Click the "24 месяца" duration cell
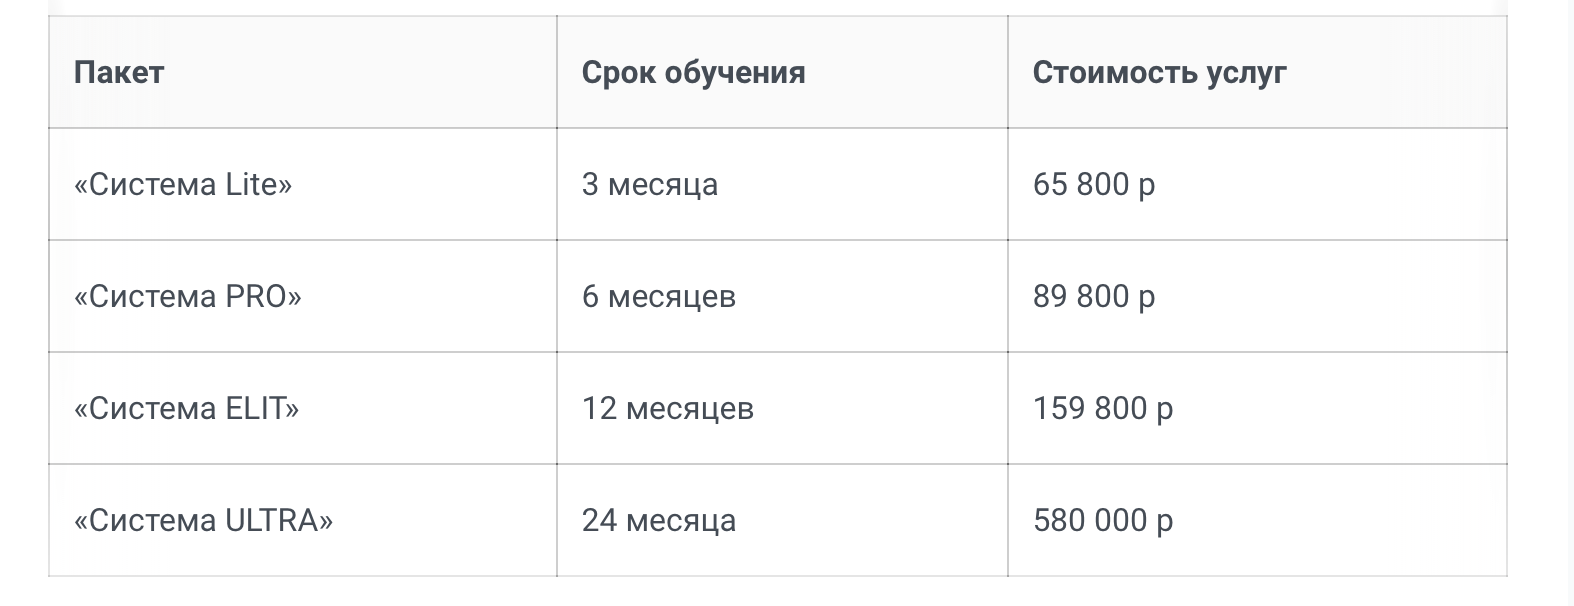Viewport: 1574px width, 606px height. pyautogui.click(x=659, y=521)
